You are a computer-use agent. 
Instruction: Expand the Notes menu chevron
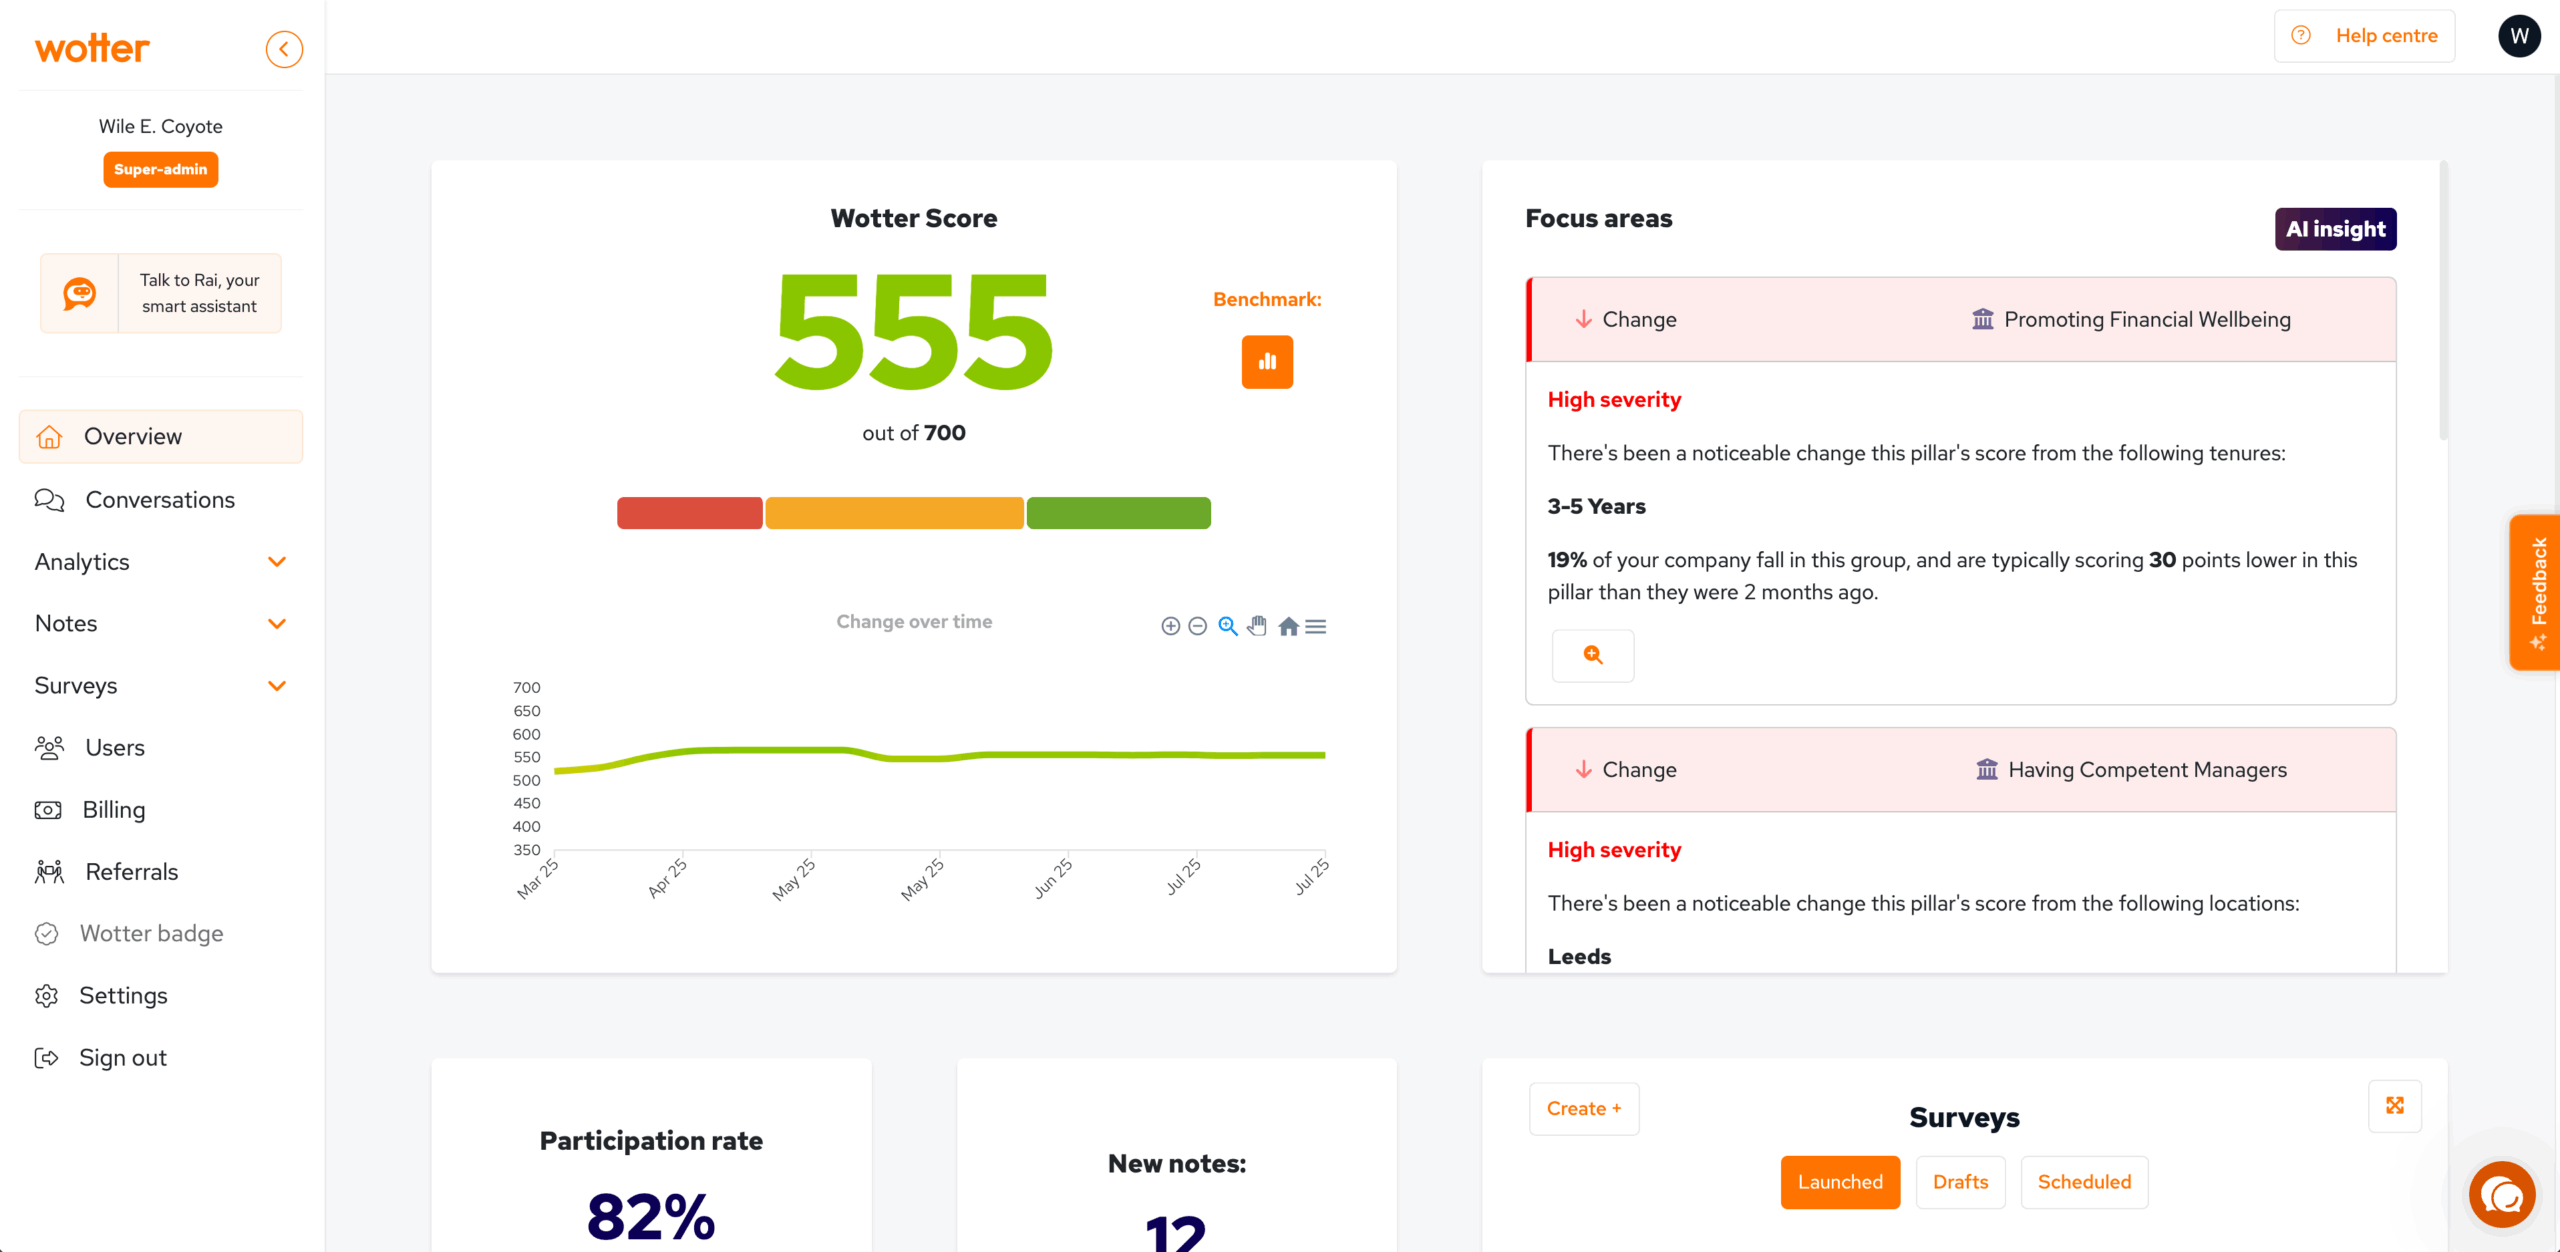pos(277,624)
